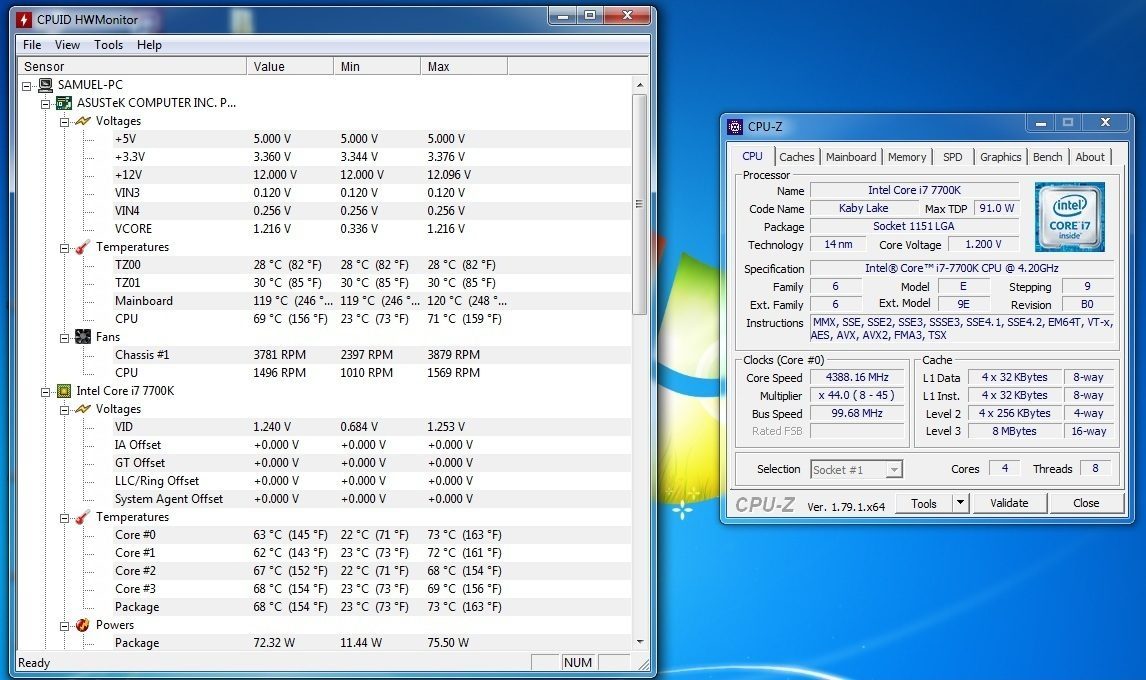Click the processor chip icon beside Intel Core i7 7700K

click(x=64, y=391)
